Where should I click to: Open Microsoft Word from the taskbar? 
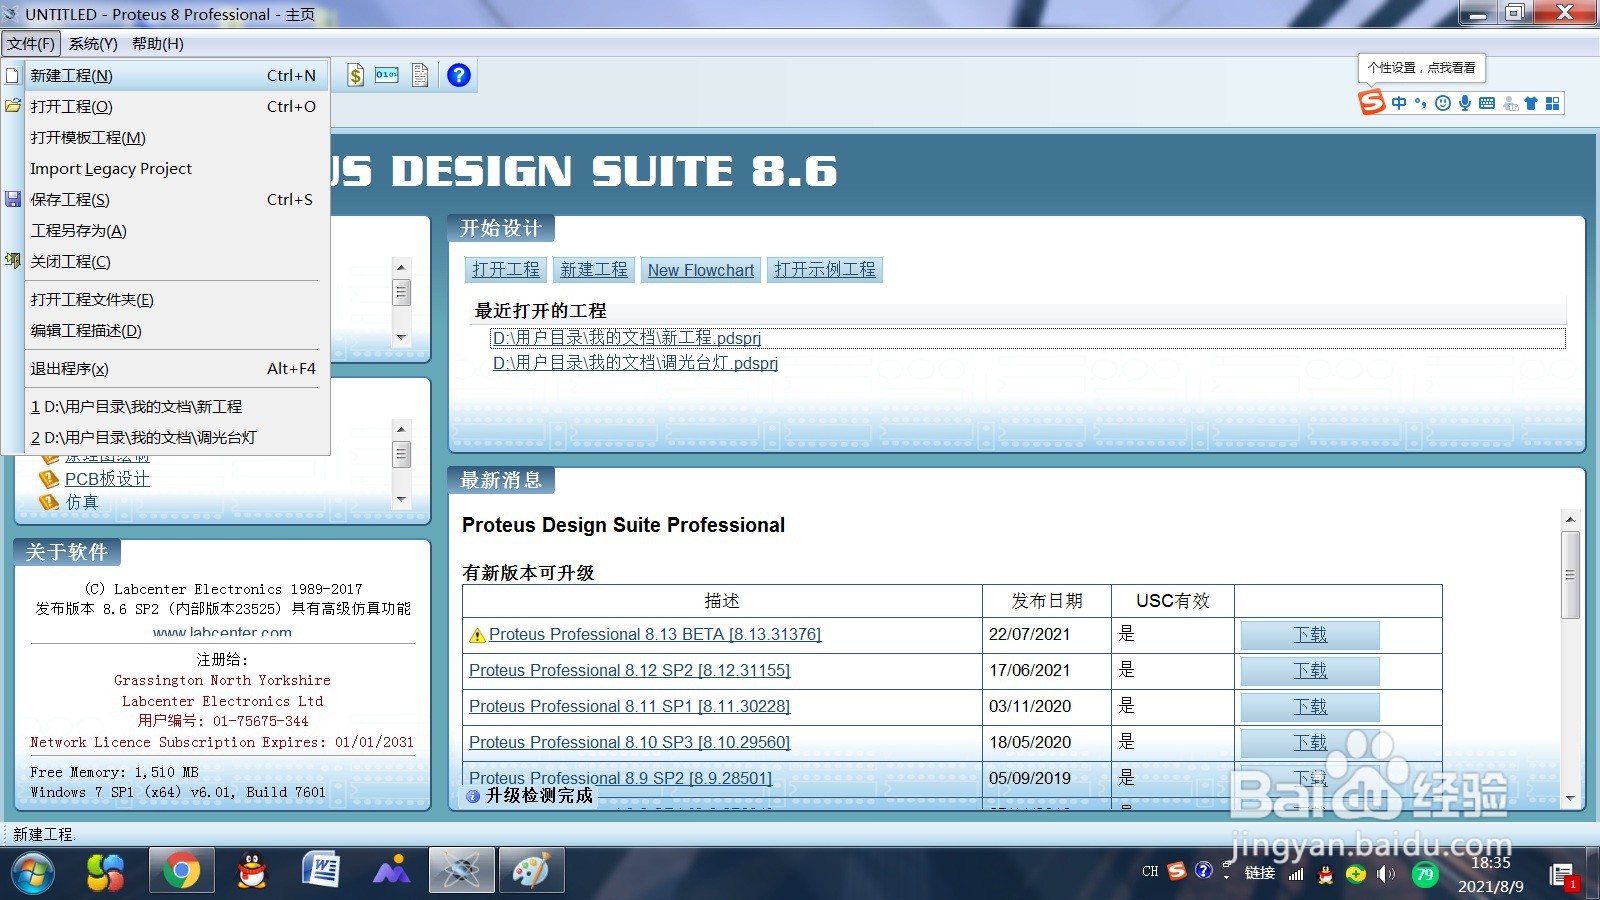321,872
